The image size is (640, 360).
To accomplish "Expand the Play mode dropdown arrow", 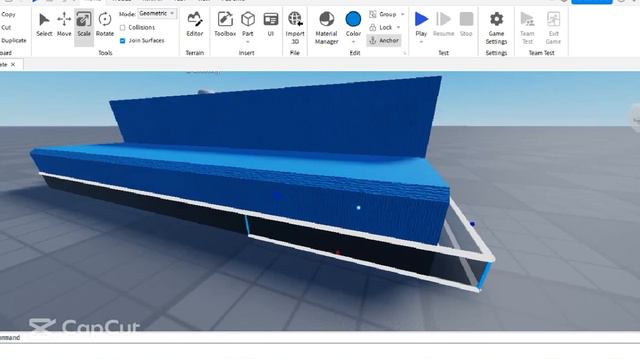I will 421,42.
